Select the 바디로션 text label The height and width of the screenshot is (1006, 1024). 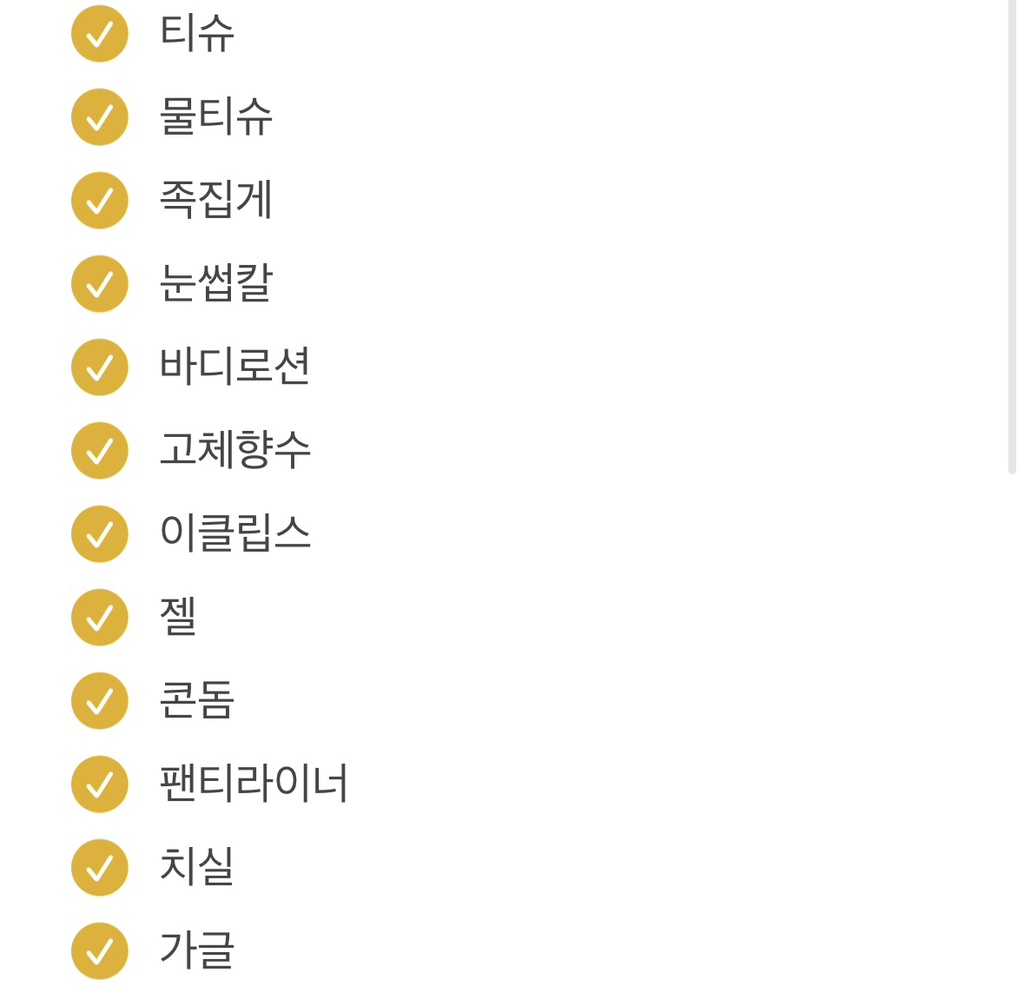click(x=235, y=367)
